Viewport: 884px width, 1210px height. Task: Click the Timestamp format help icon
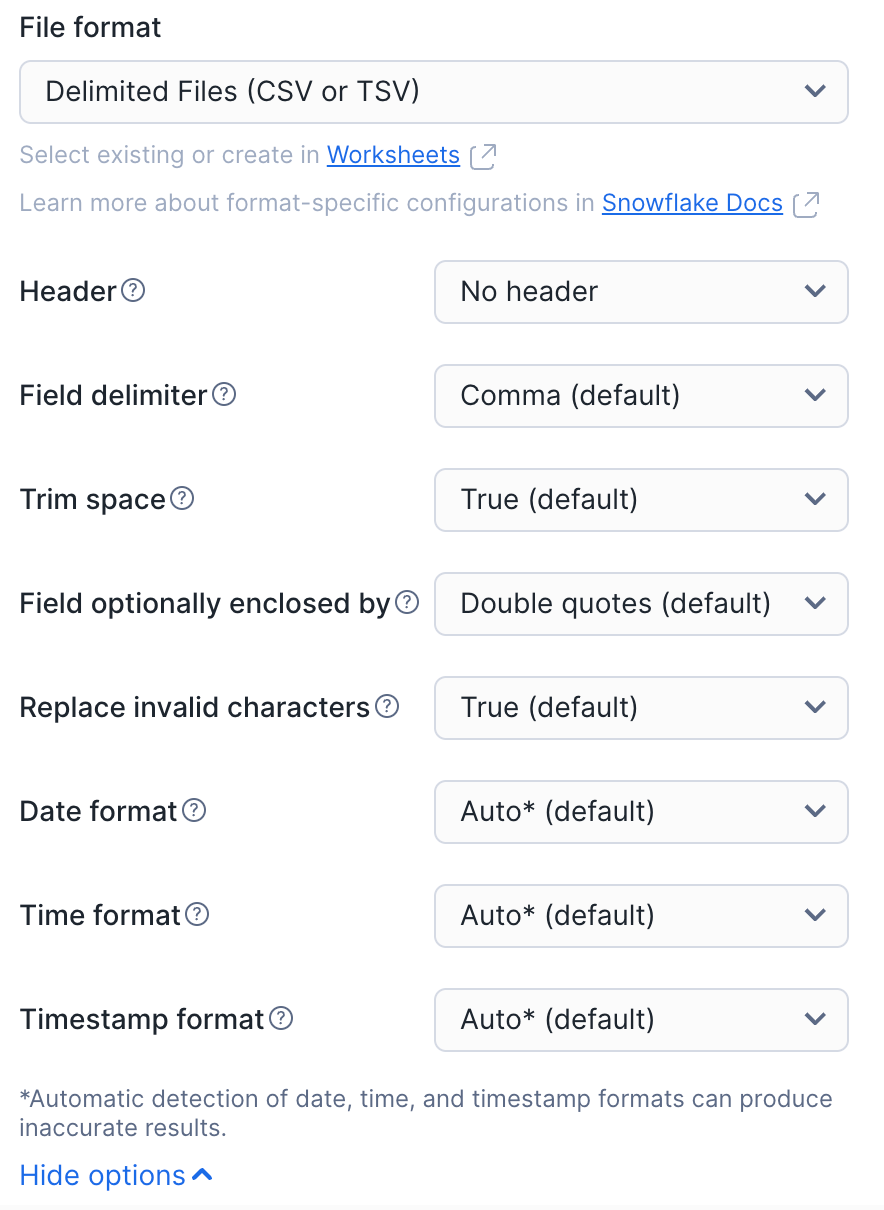[x=281, y=1019]
